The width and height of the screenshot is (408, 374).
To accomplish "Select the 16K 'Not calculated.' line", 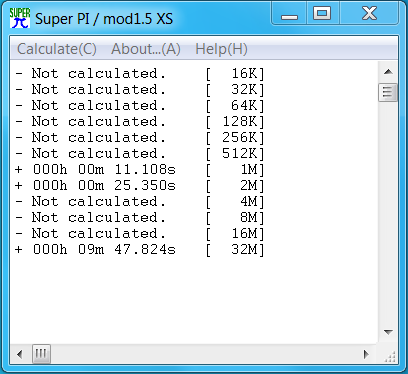I will pyautogui.click(x=140, y=74).
